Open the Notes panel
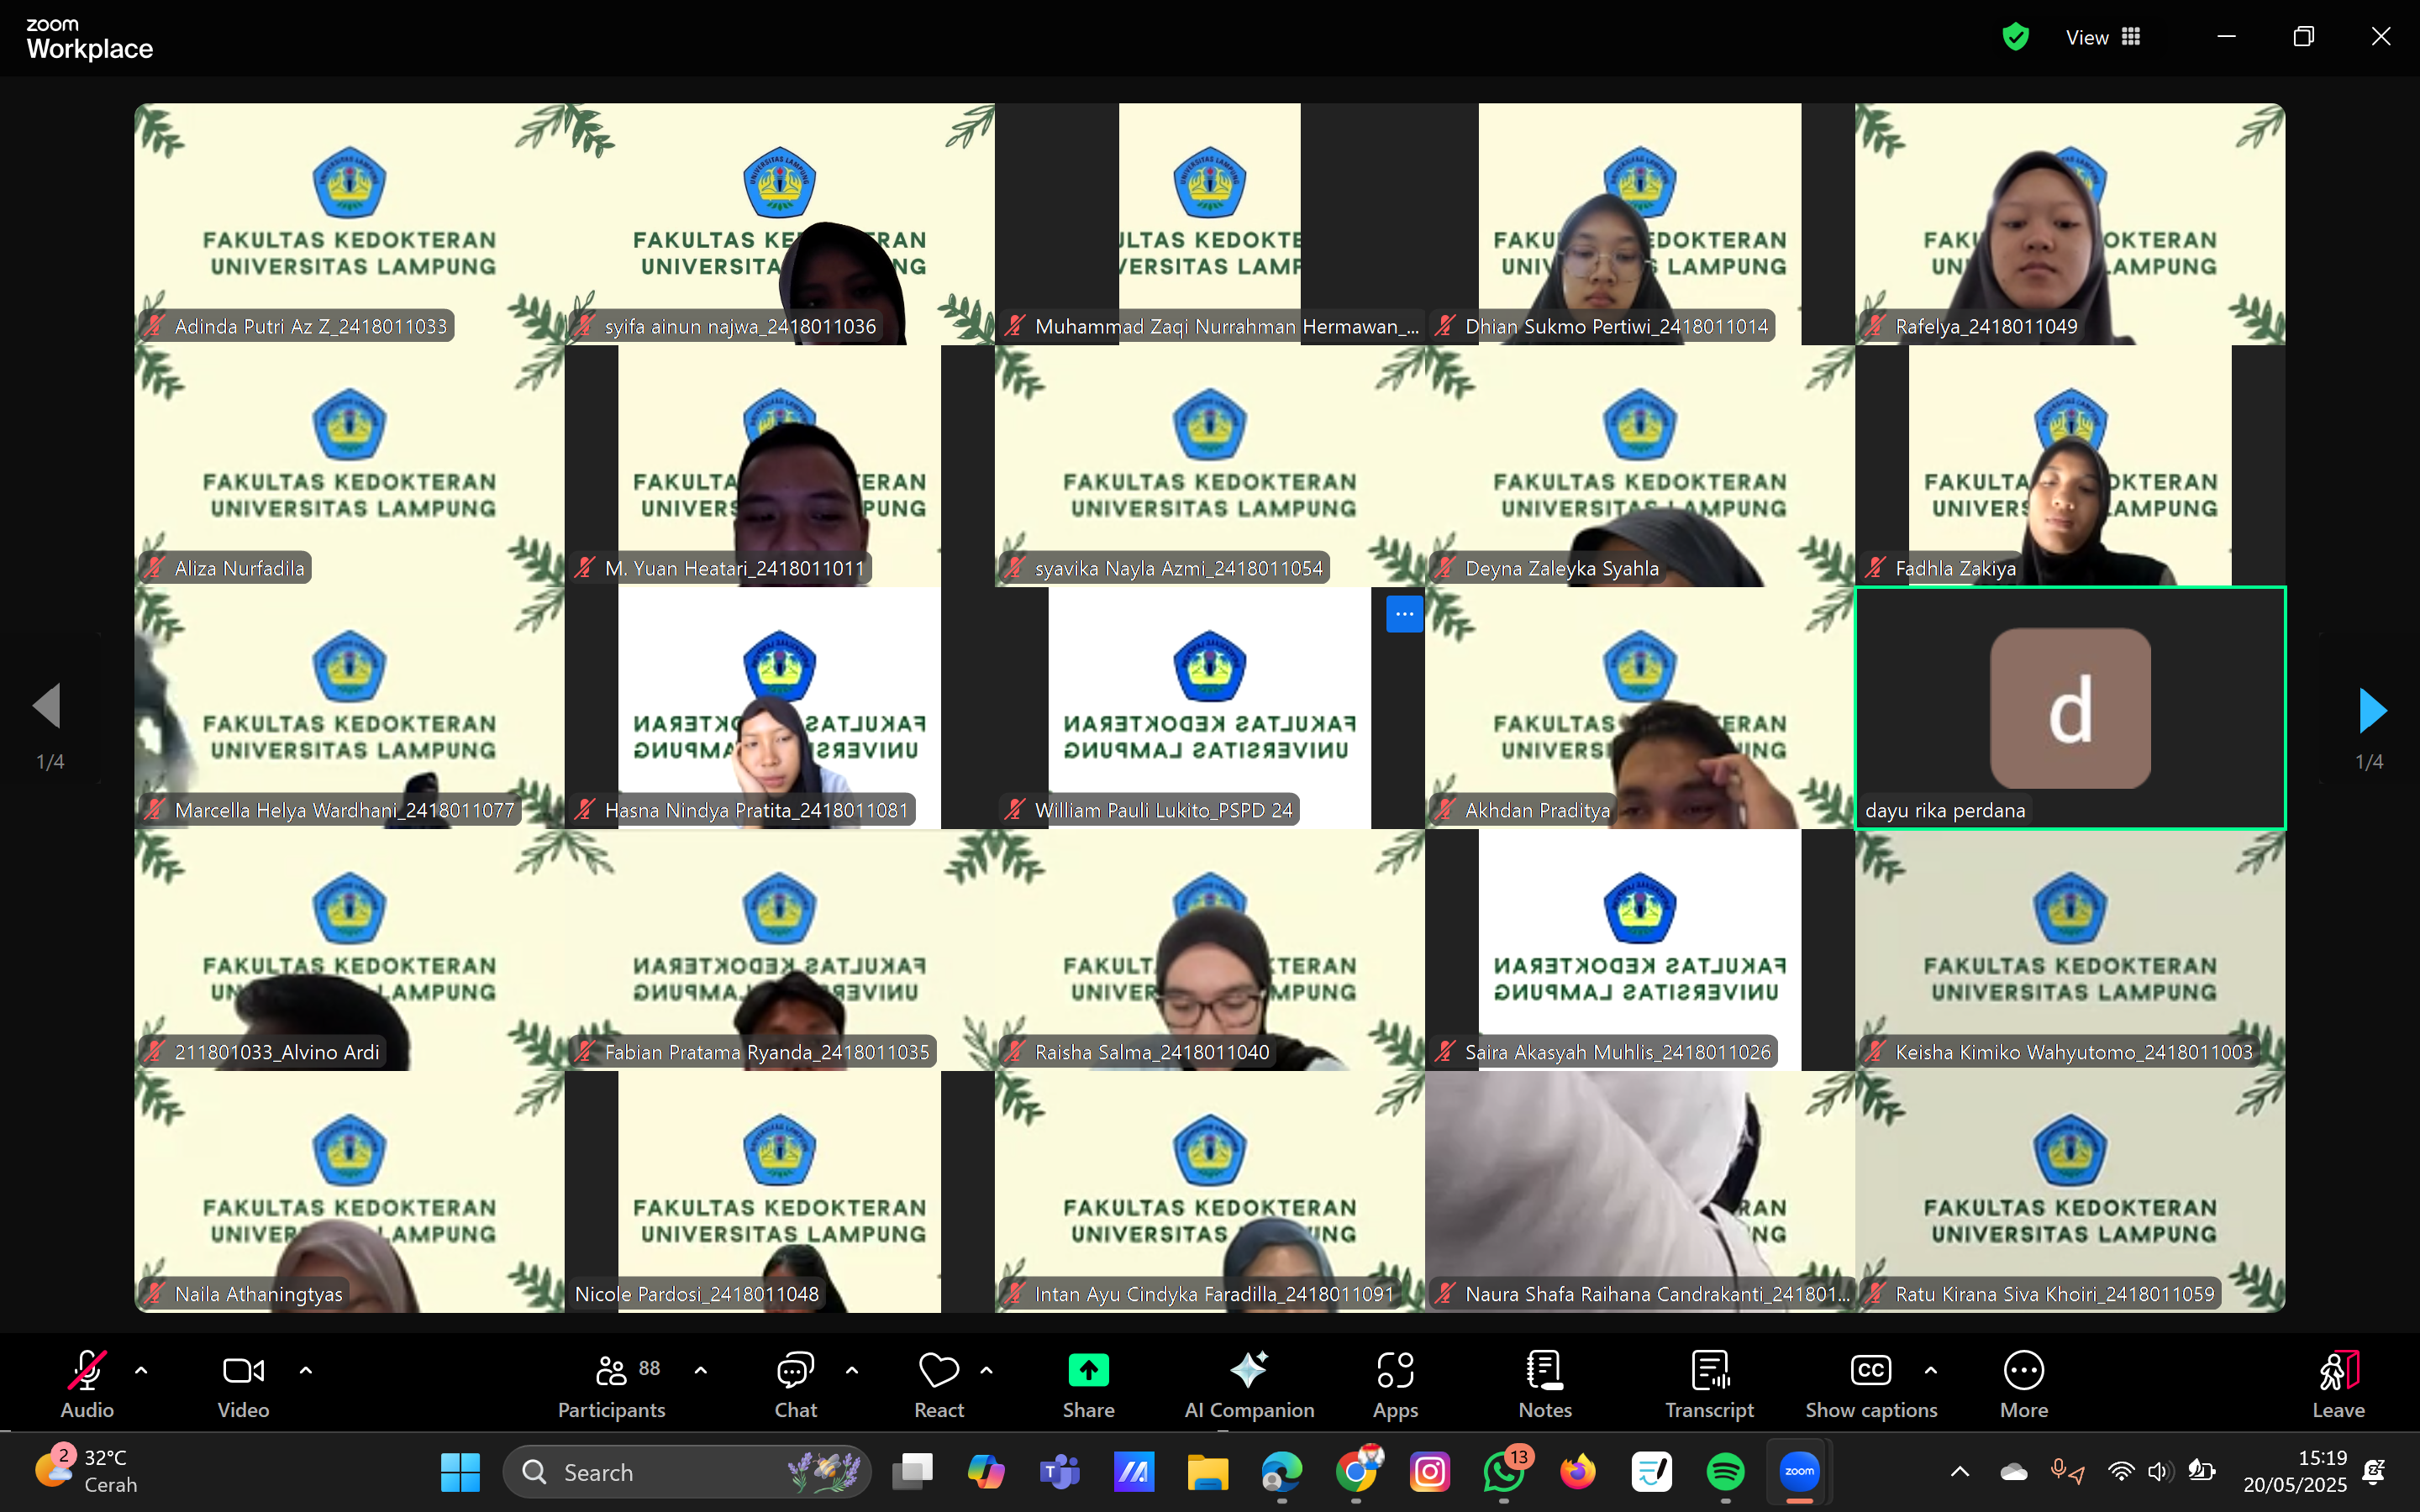 click(1545, 1384)
